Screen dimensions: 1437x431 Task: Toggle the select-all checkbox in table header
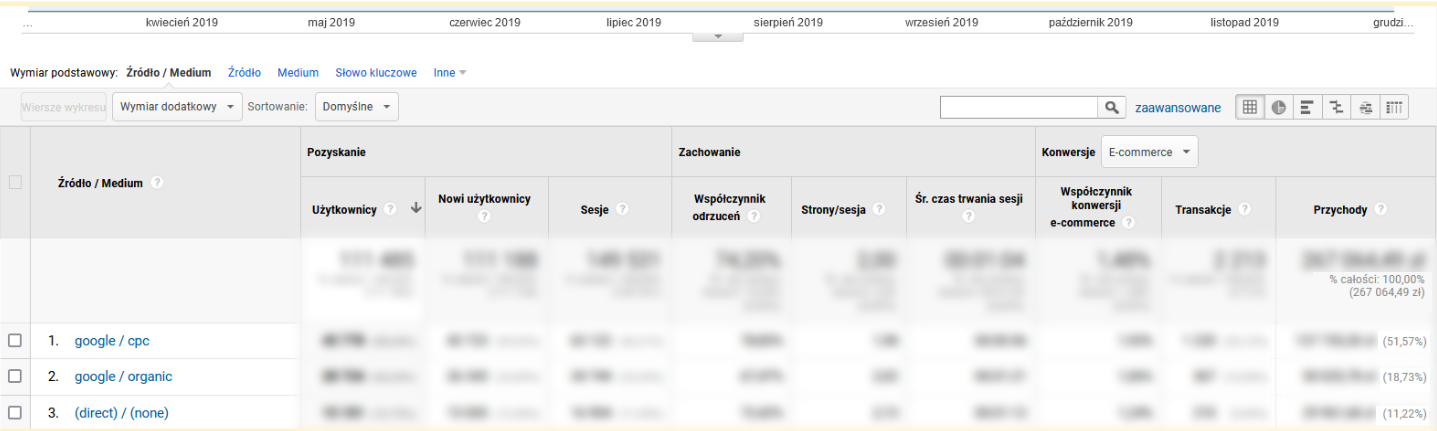[15, 182]
